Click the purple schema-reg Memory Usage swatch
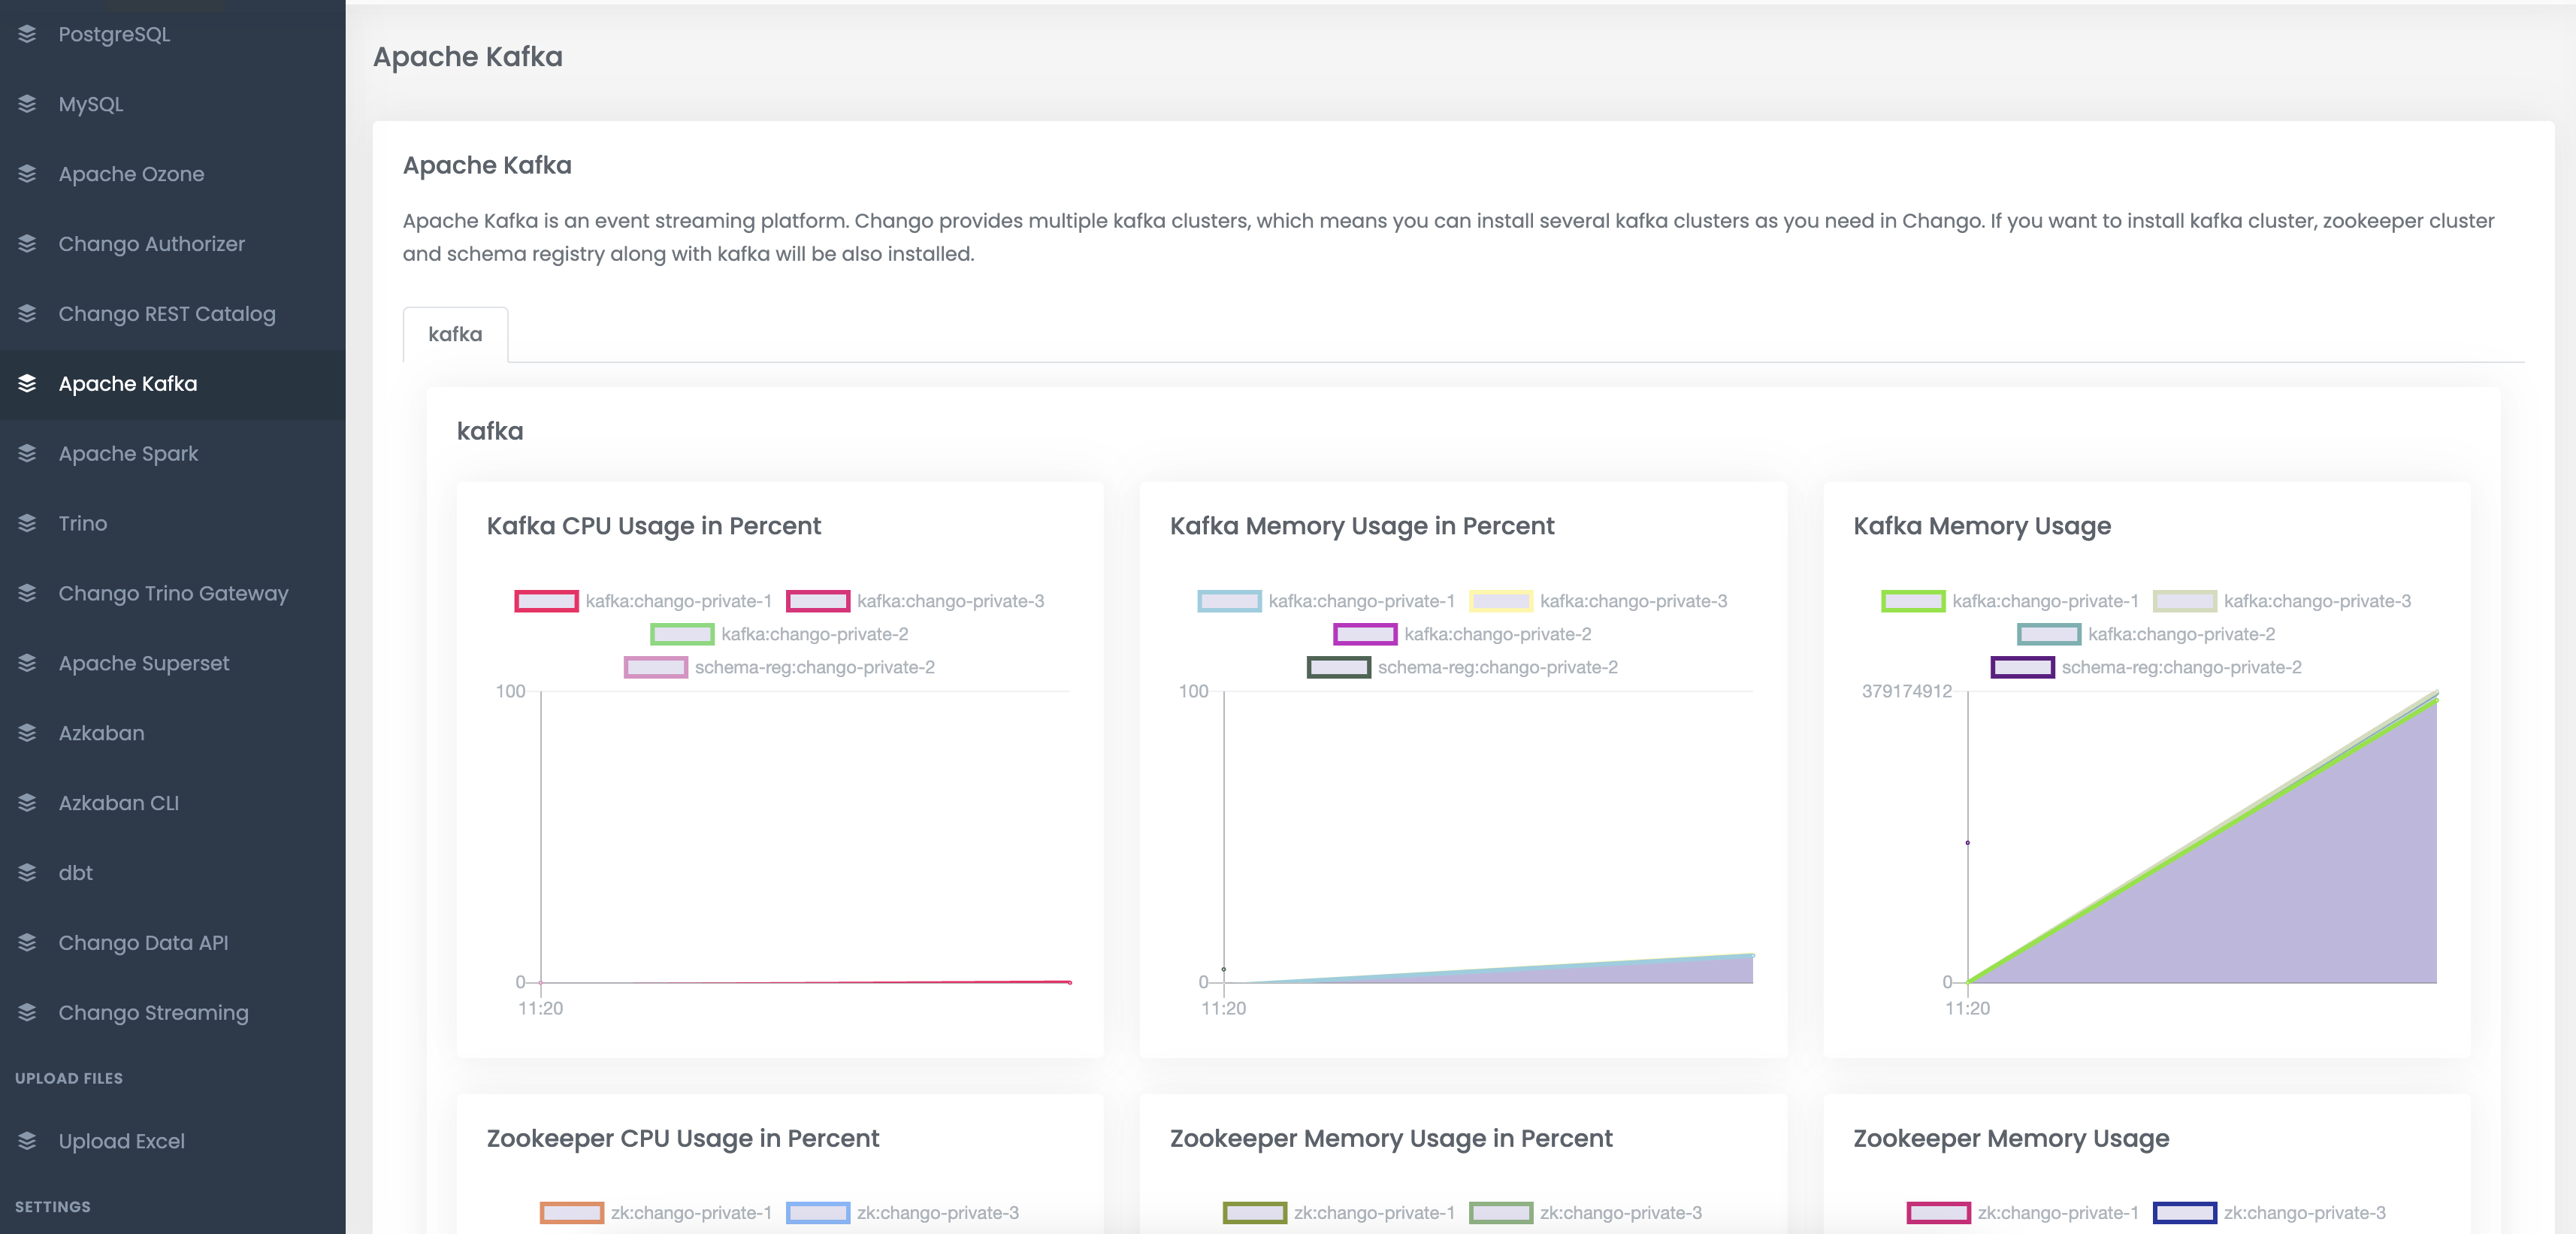The image size is (2576, 1234). 2023,667
